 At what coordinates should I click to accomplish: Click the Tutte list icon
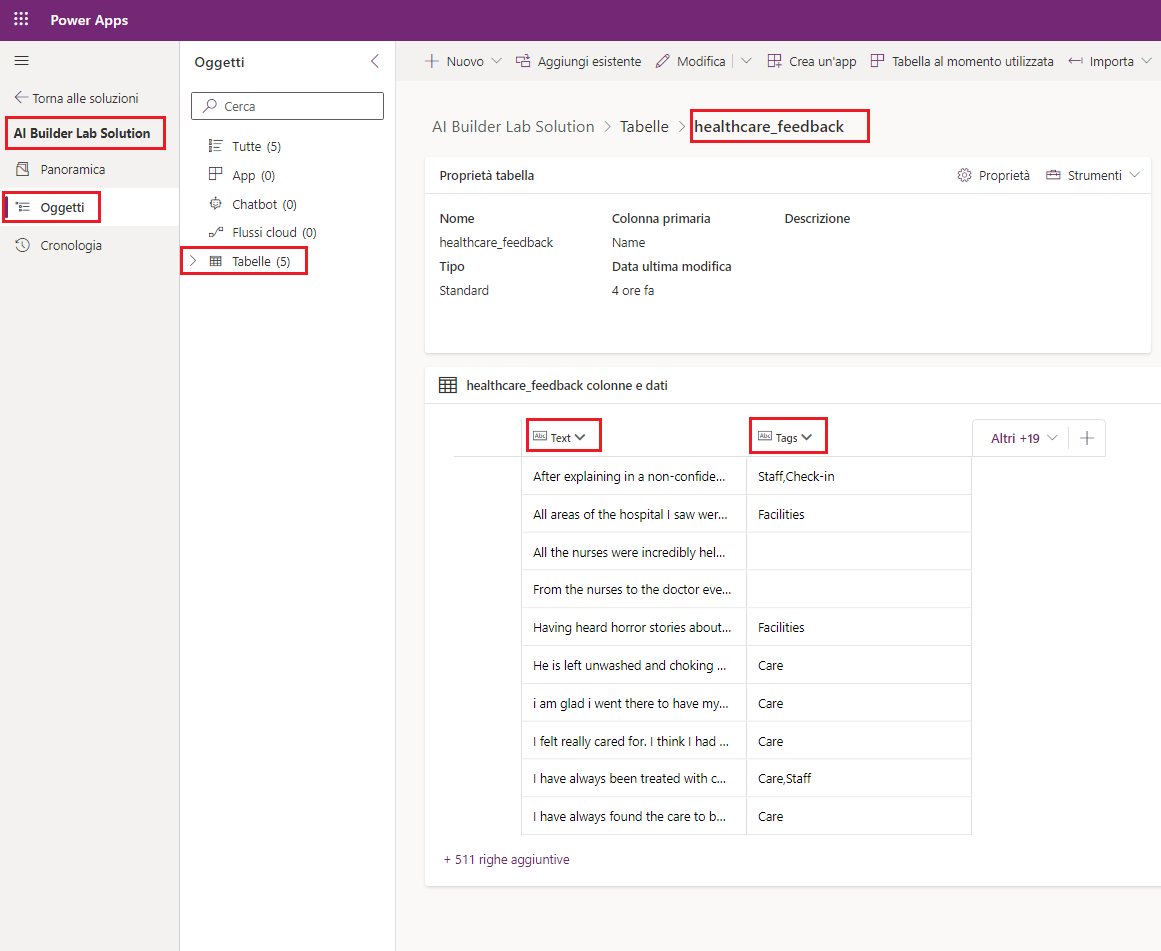tap(215, 145)
